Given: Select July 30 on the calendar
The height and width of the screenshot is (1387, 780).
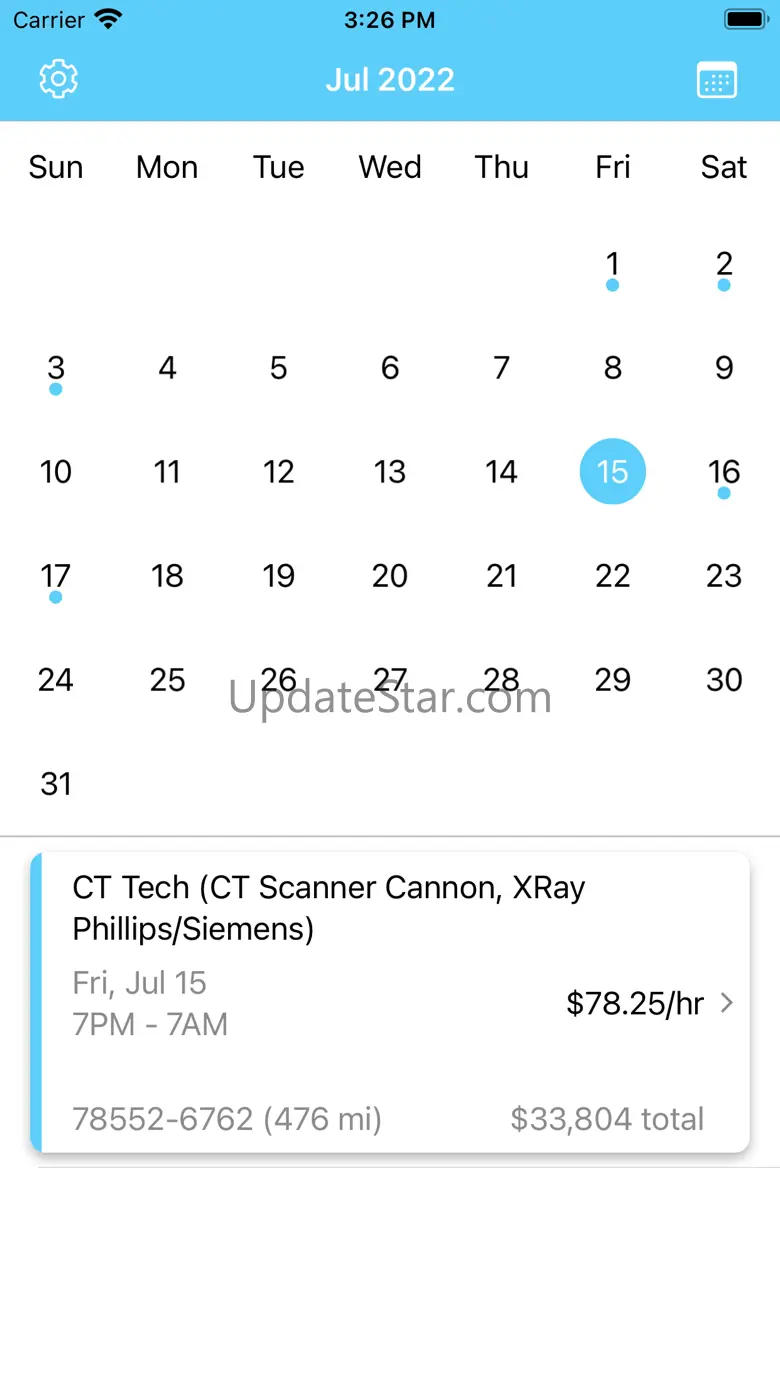Looking at the screenshot, I should tap(724, 680).
